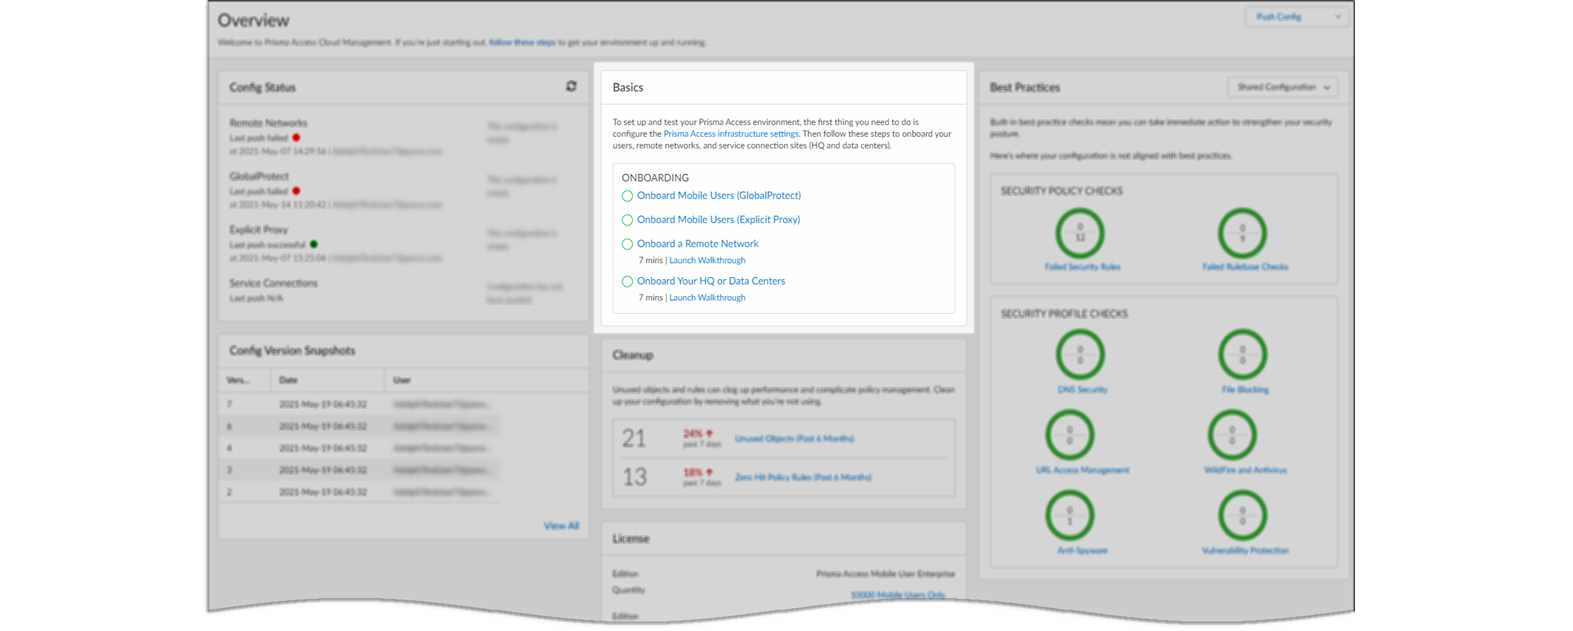1573x631 pixels.
Task: Launch Walkthrough for Onboard a Remote Network
Action: (x=707, y=260)
